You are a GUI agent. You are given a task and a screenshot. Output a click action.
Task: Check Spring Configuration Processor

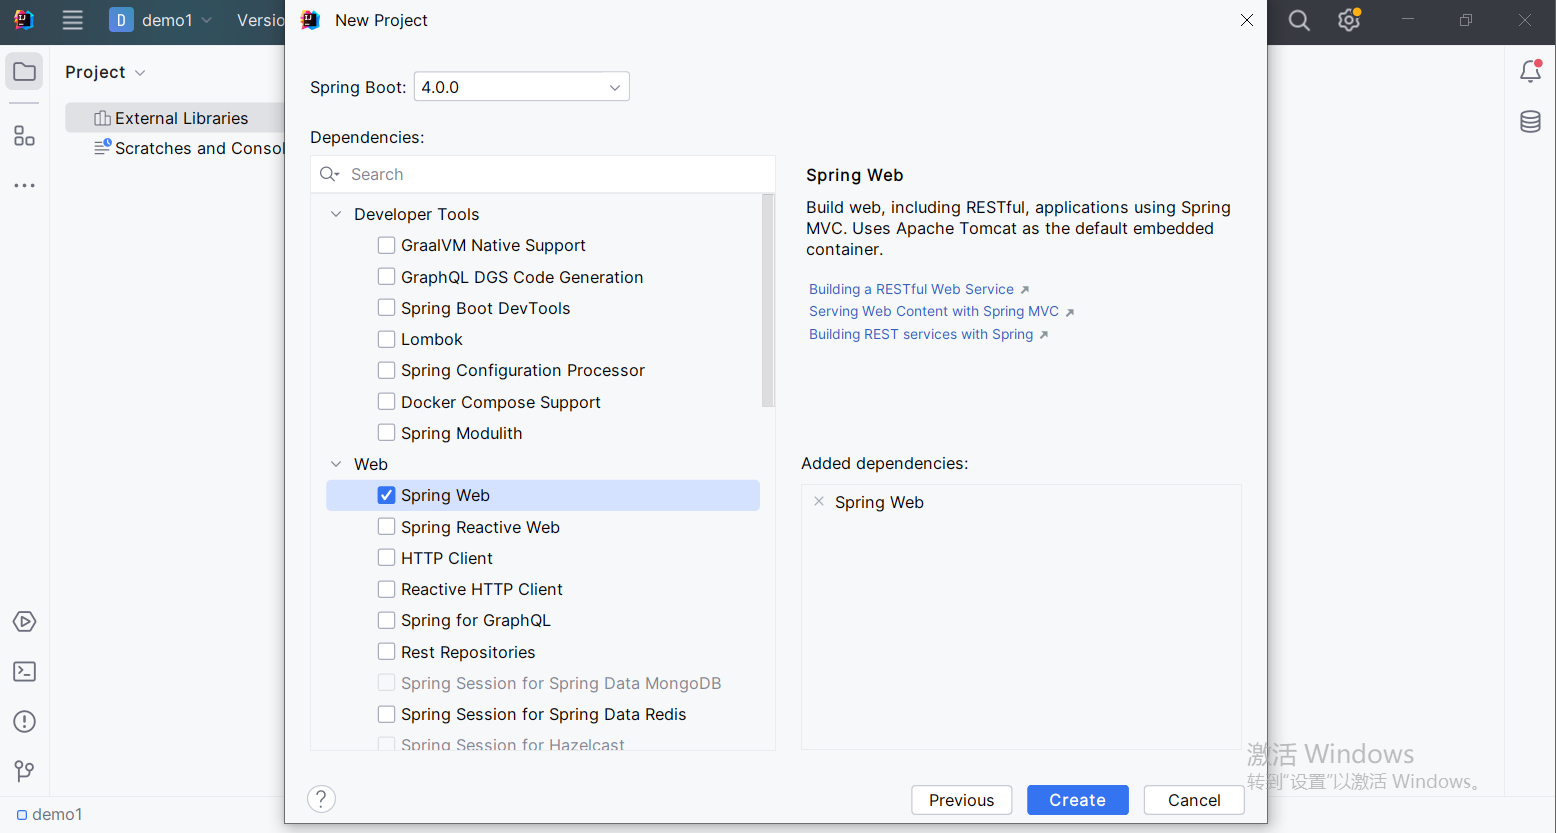[x=386, y=370]
